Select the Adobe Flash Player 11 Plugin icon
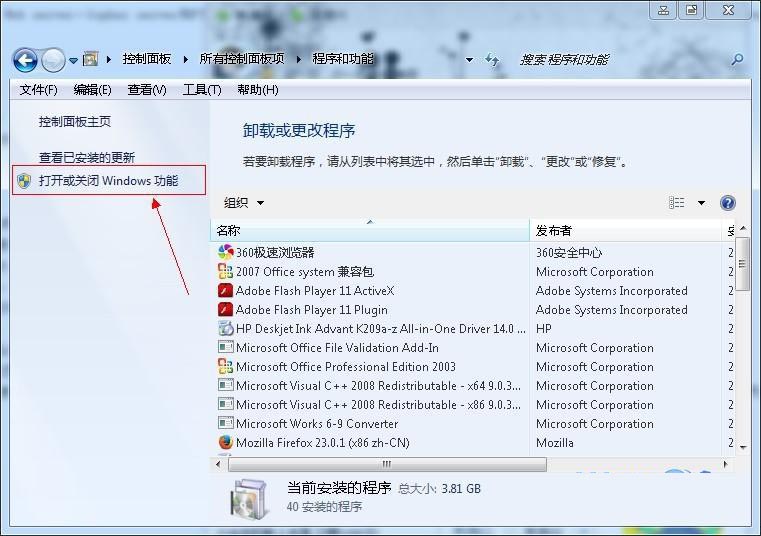Viewport: 761px width, 536px height. point(226,309)
